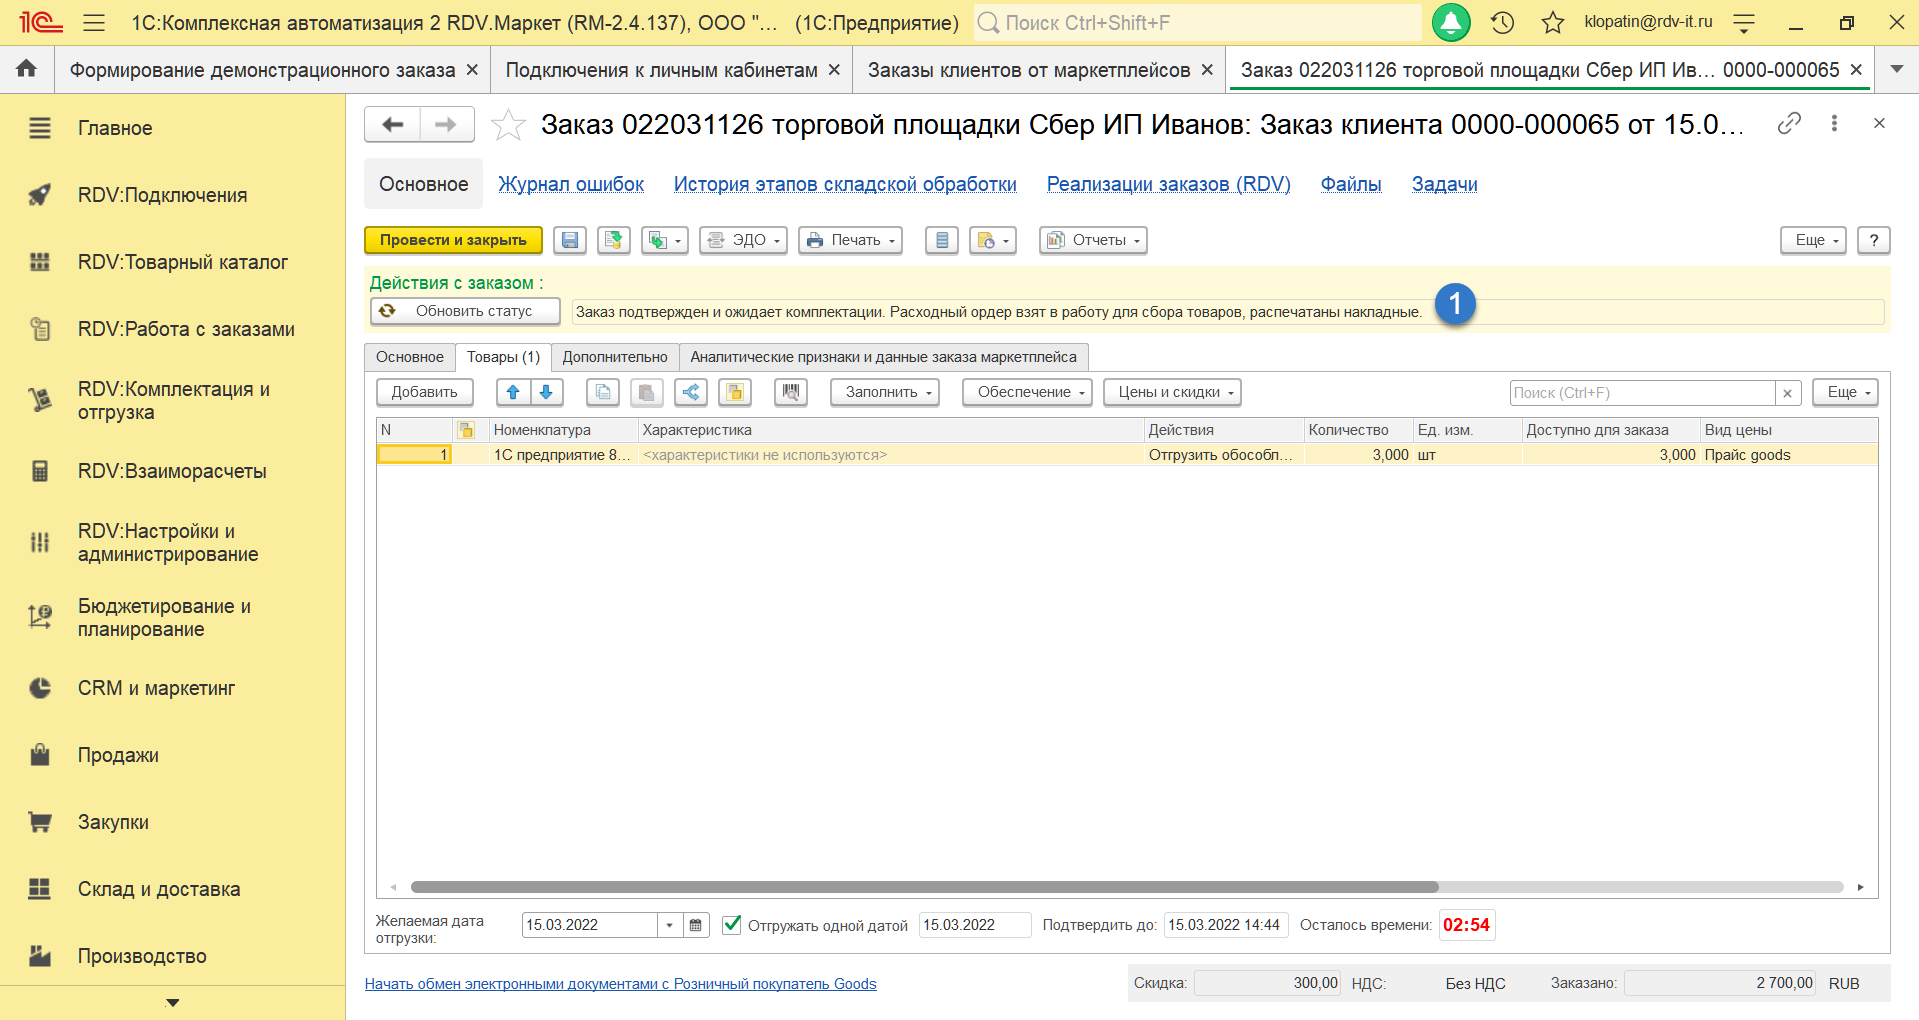Viewport: 1919px width, 1020px height.
Task: Toggle 'Отгружать одной датой' checkbox
Action: [x=732, y=924]
